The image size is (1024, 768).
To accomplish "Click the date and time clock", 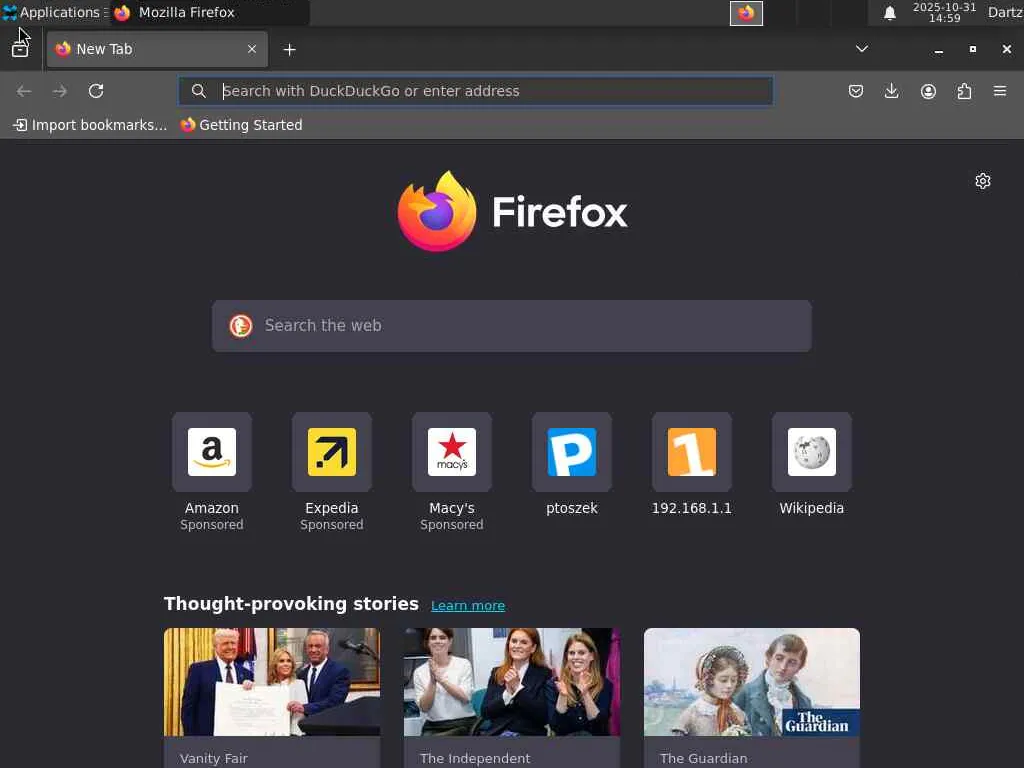I will tap(944, 12).
